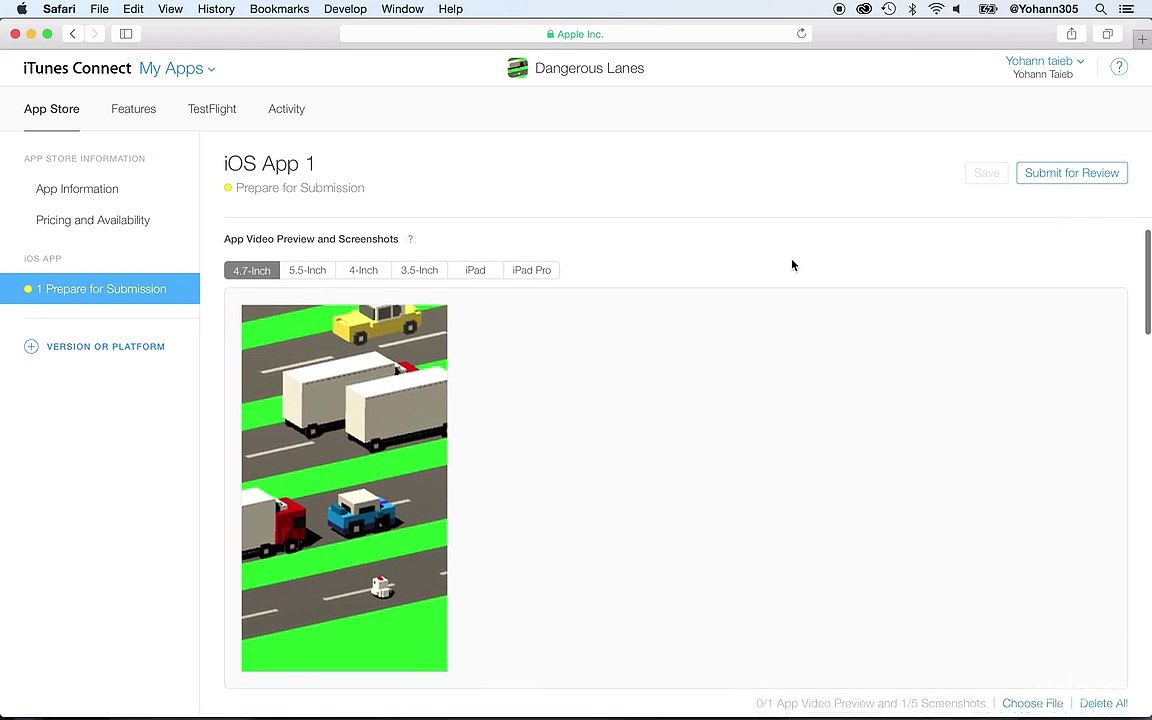
Task: Open the Develop menu
Action: click(345, 9)
